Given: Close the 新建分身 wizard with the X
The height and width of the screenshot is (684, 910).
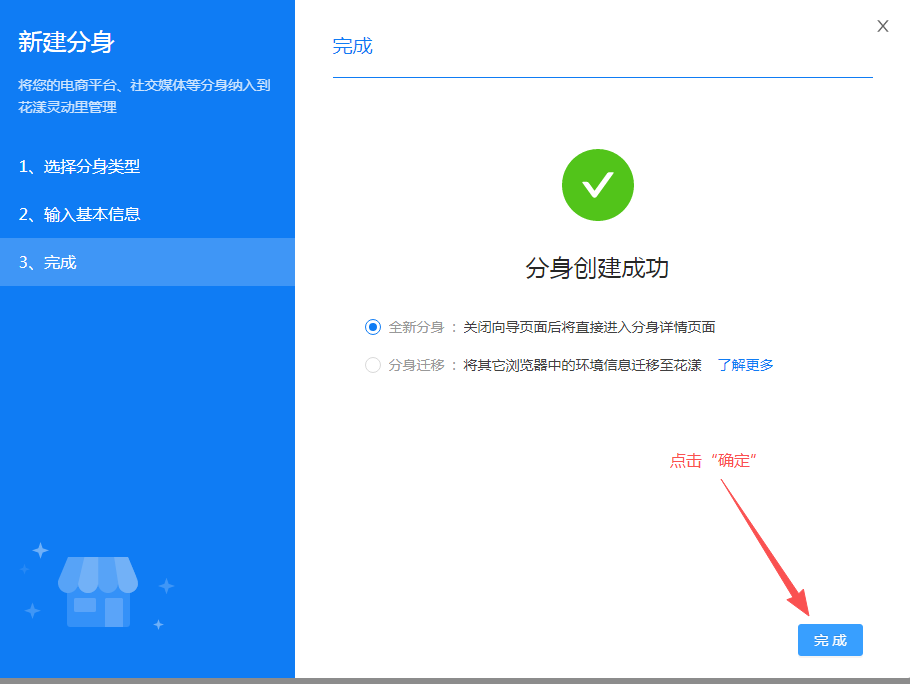Looking at the screenshot, I should (883, 26).
